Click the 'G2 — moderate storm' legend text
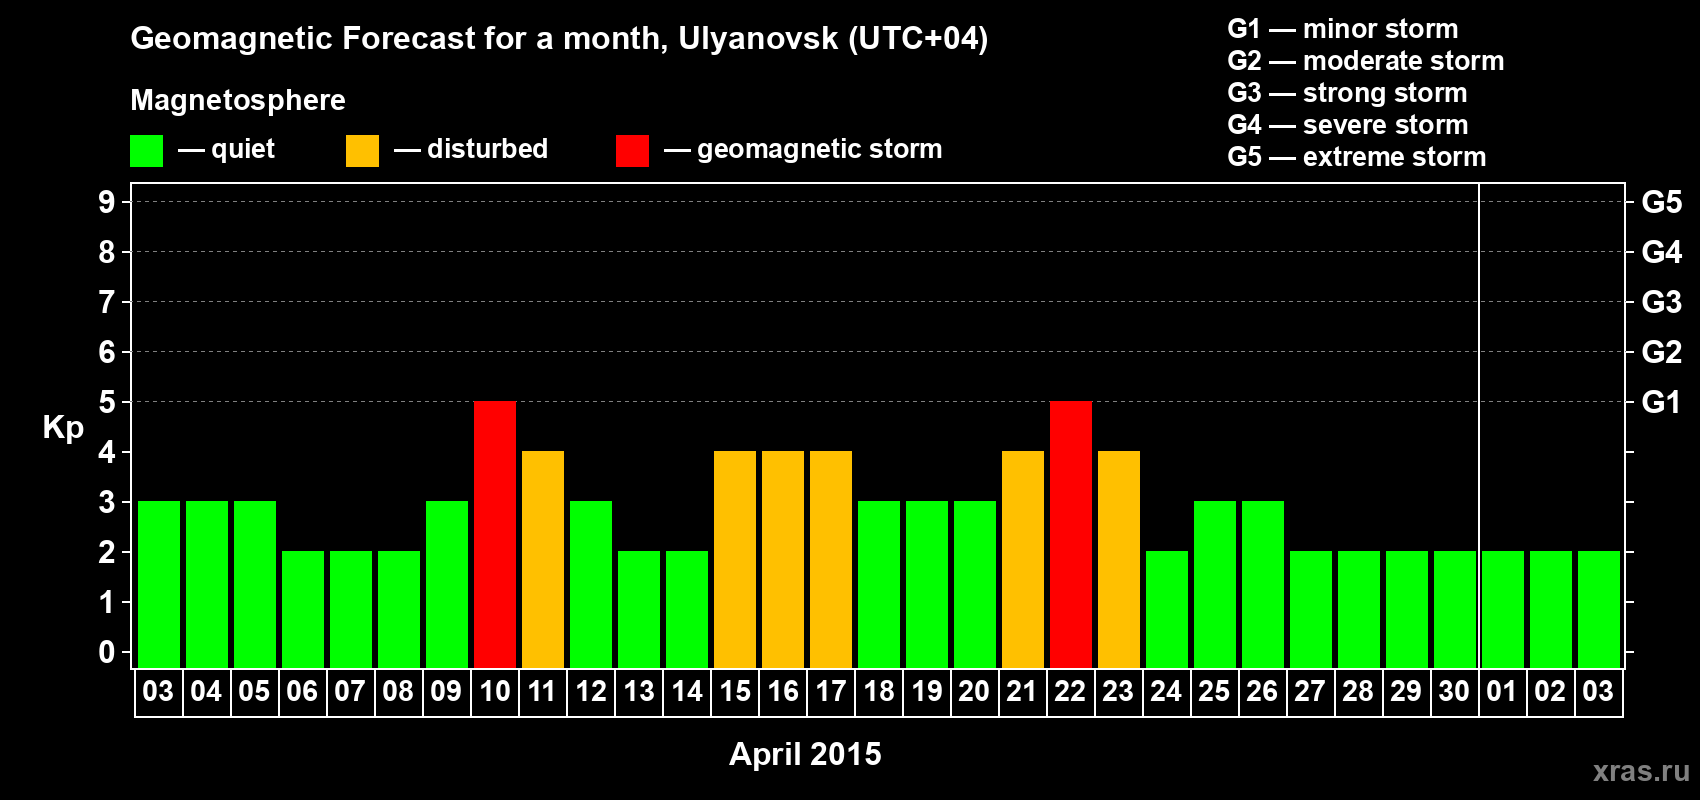This screenshot has width=1700, height=800. (1366, 61)
